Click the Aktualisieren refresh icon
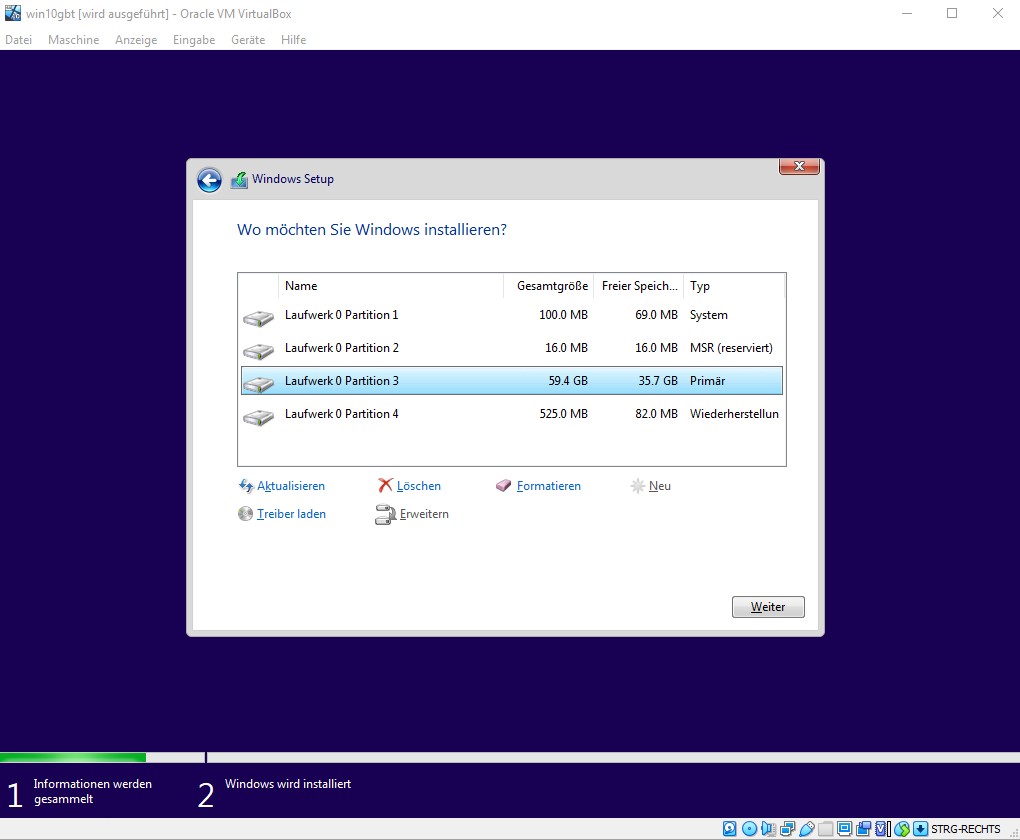Screen dimensions: 1020x840 pyautogui.click(x=246, y=485)
